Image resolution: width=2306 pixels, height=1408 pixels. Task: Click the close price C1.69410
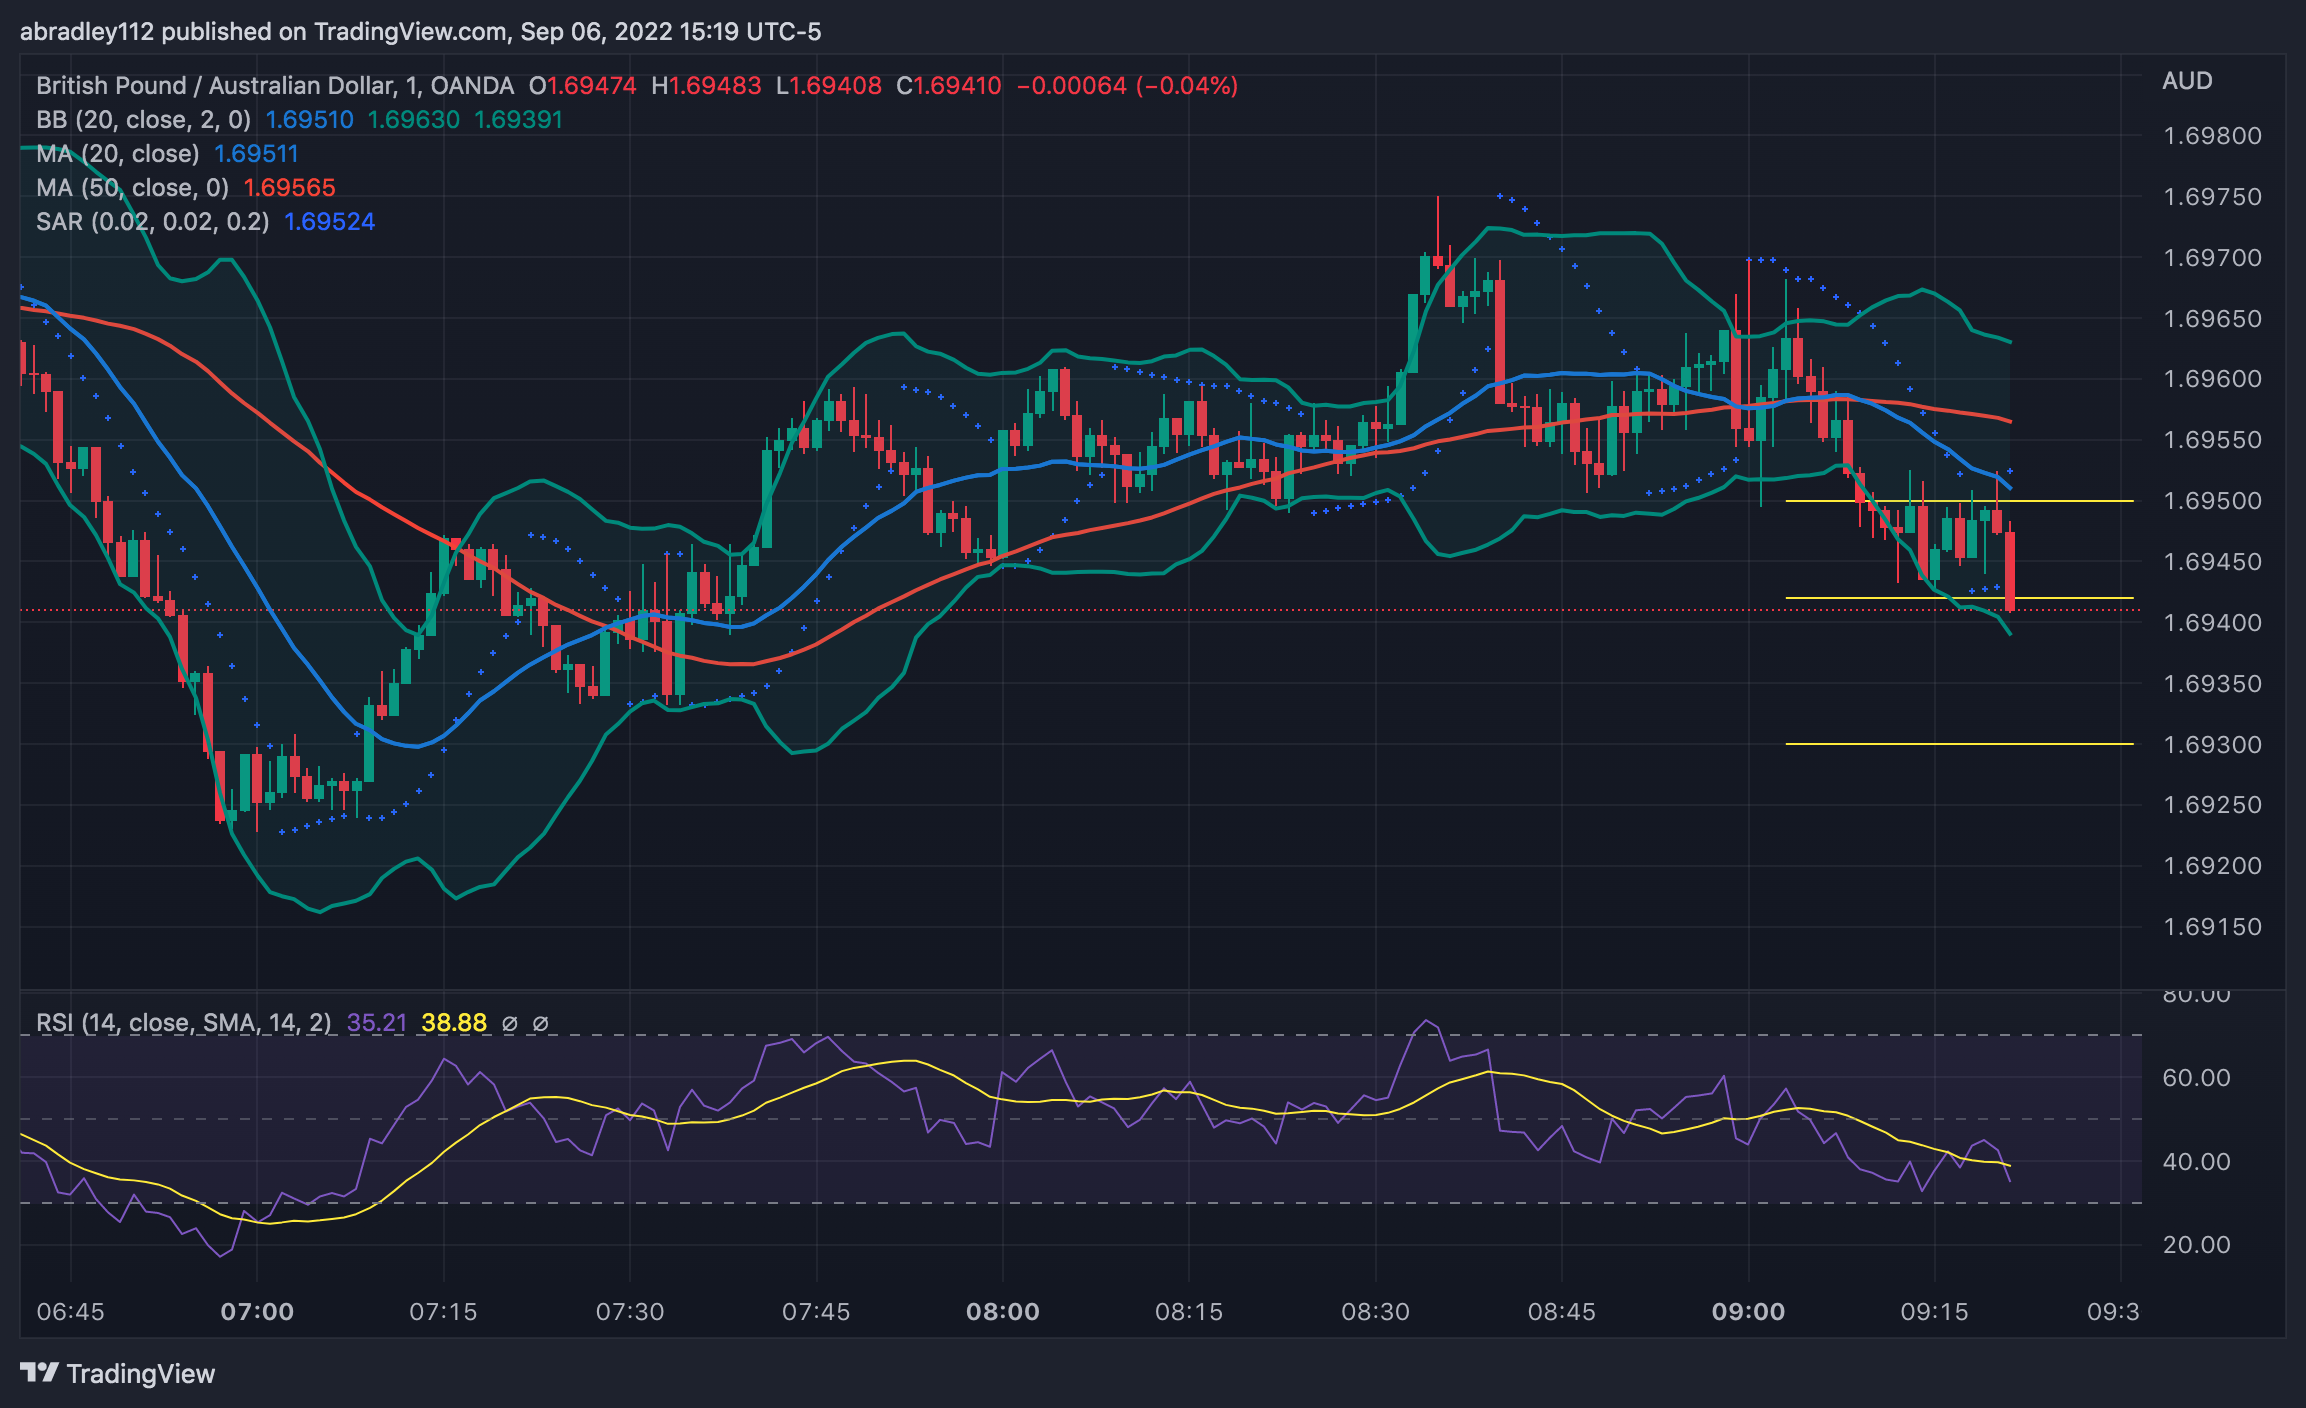click(949, 86)
